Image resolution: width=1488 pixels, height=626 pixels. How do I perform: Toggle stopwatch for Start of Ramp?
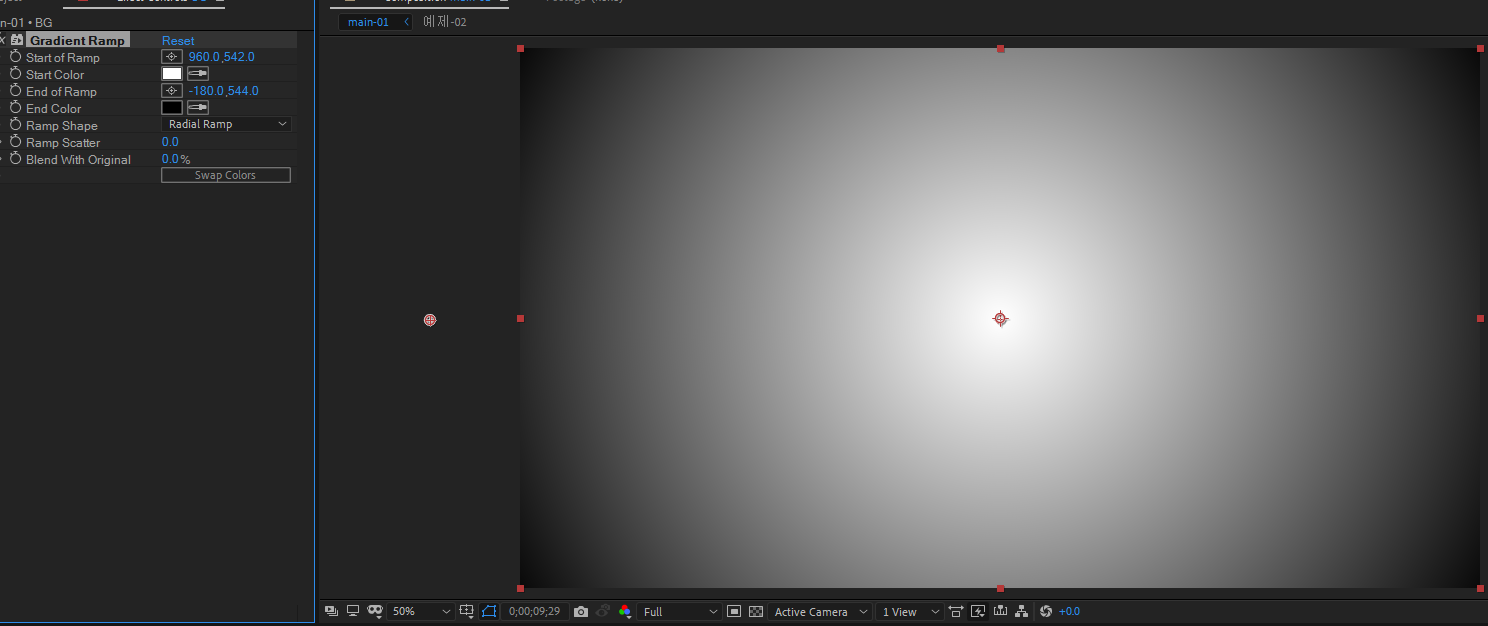point(16,57)
